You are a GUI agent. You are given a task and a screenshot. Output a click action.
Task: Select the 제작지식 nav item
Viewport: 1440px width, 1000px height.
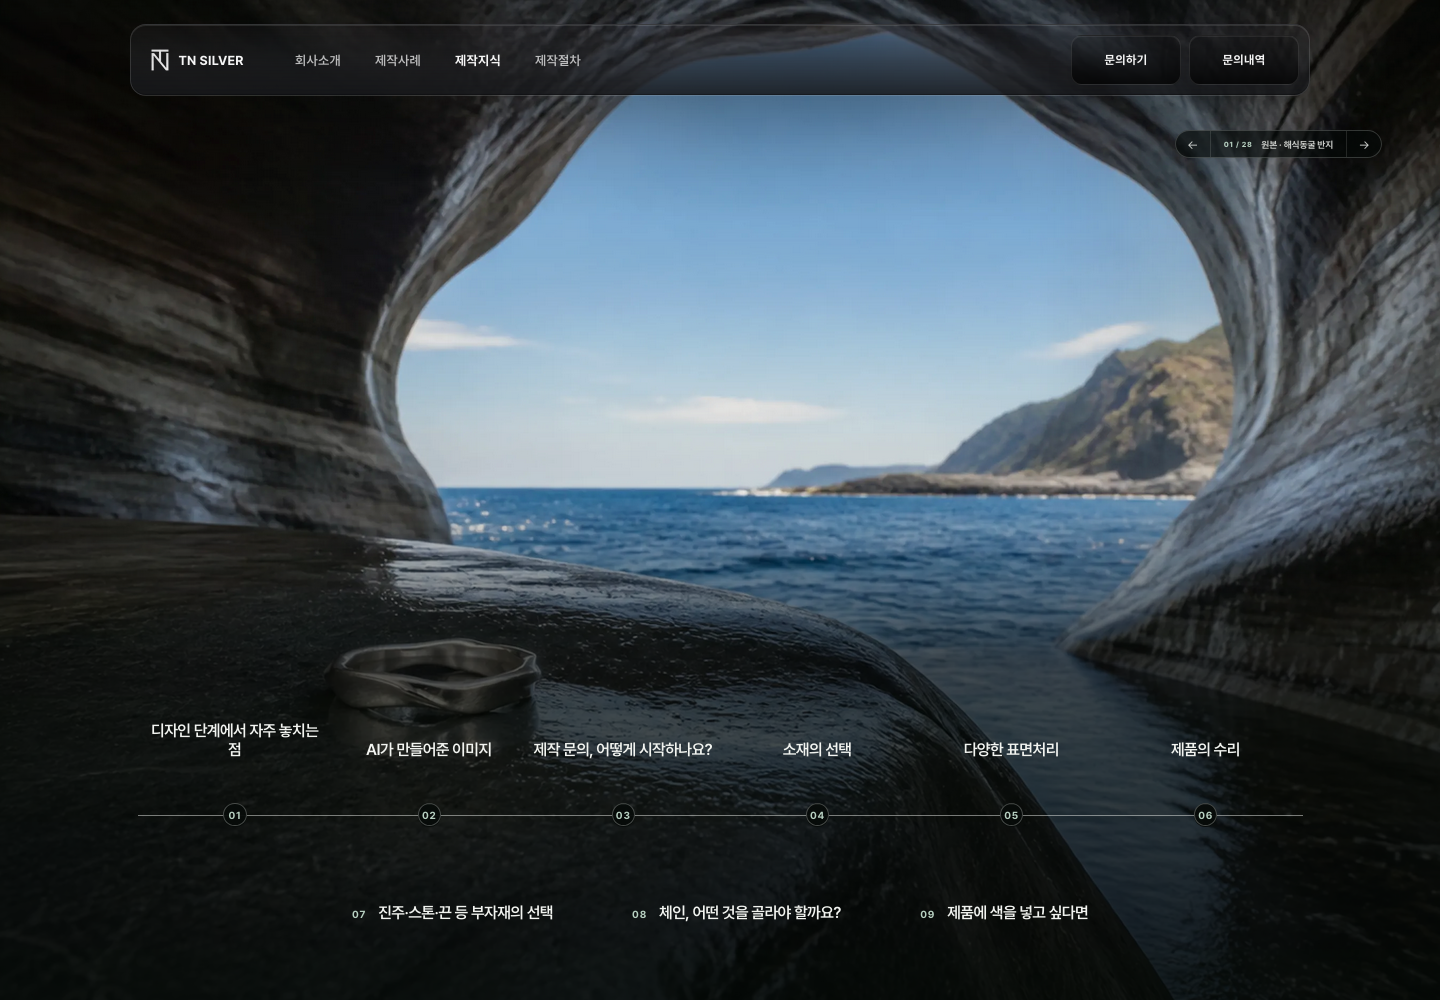pos(478,61)
